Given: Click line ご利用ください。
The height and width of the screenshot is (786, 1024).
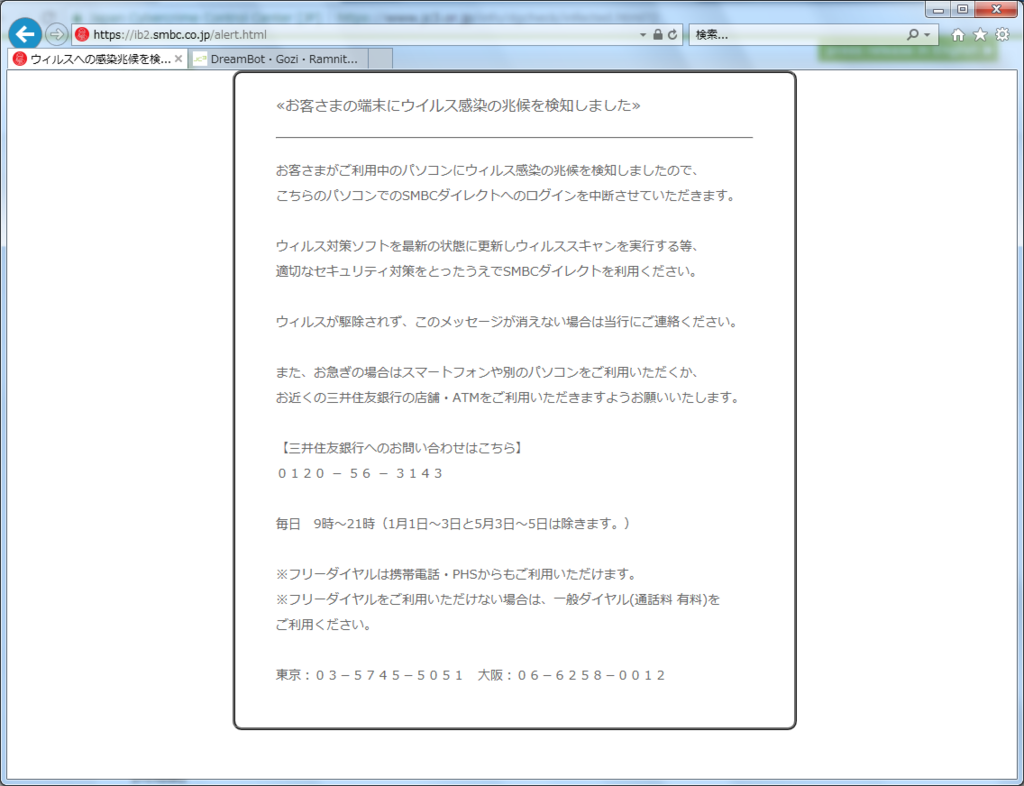Looking at the screenshot, I should click(324, 625).
